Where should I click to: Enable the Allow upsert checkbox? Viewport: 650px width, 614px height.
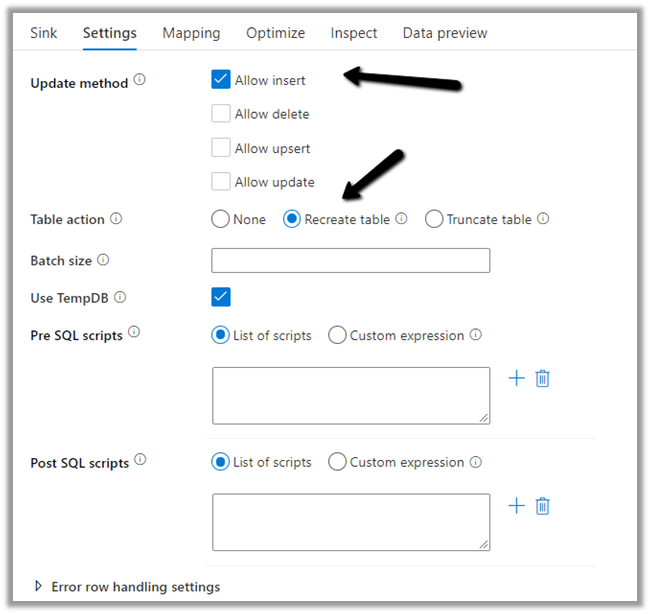coord(221,148)
